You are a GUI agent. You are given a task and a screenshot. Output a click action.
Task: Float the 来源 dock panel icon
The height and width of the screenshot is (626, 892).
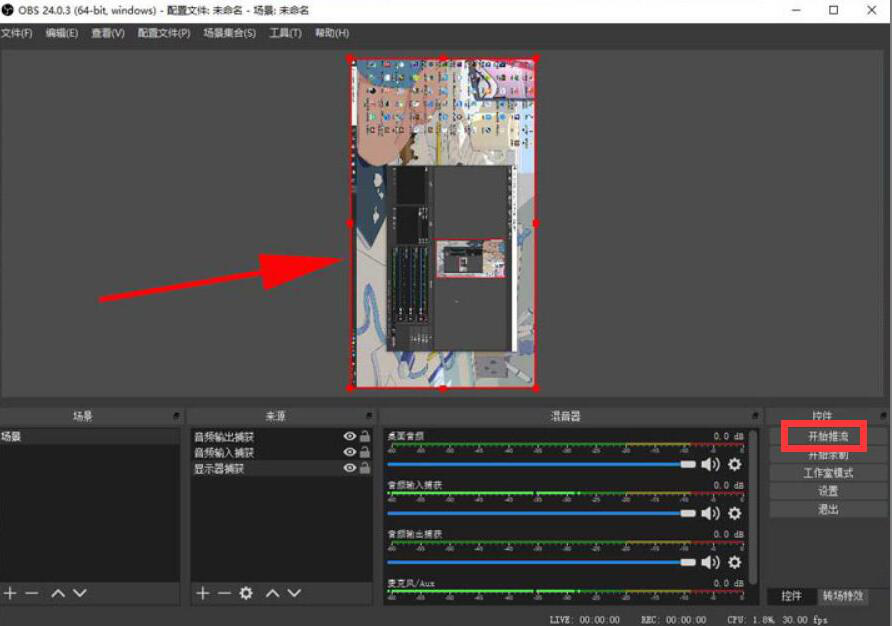(x=369, y=416)
